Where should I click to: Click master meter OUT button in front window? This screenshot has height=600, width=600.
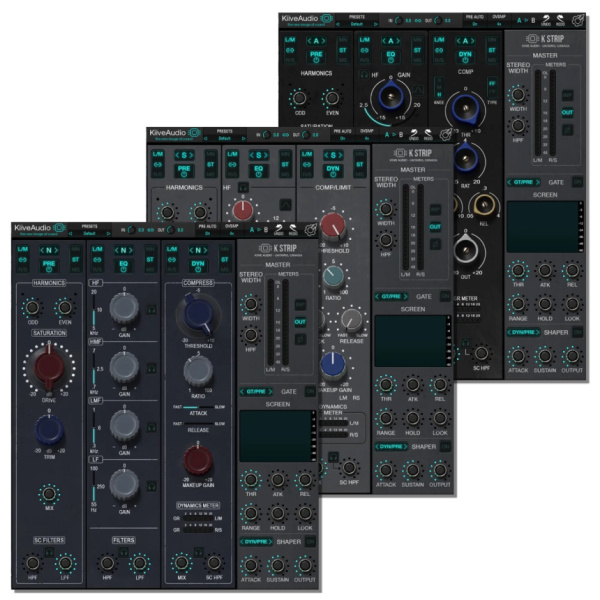[x=300, y=322]
